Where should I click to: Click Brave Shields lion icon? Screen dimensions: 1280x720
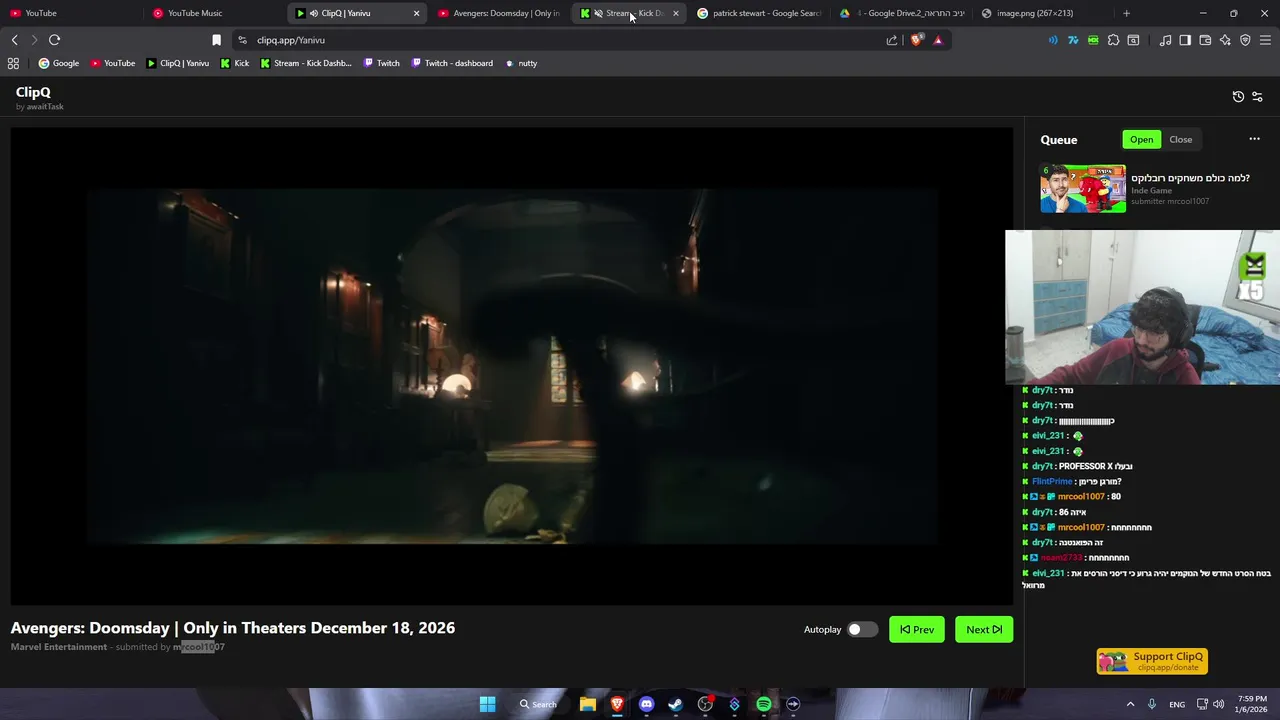[916, 40]
